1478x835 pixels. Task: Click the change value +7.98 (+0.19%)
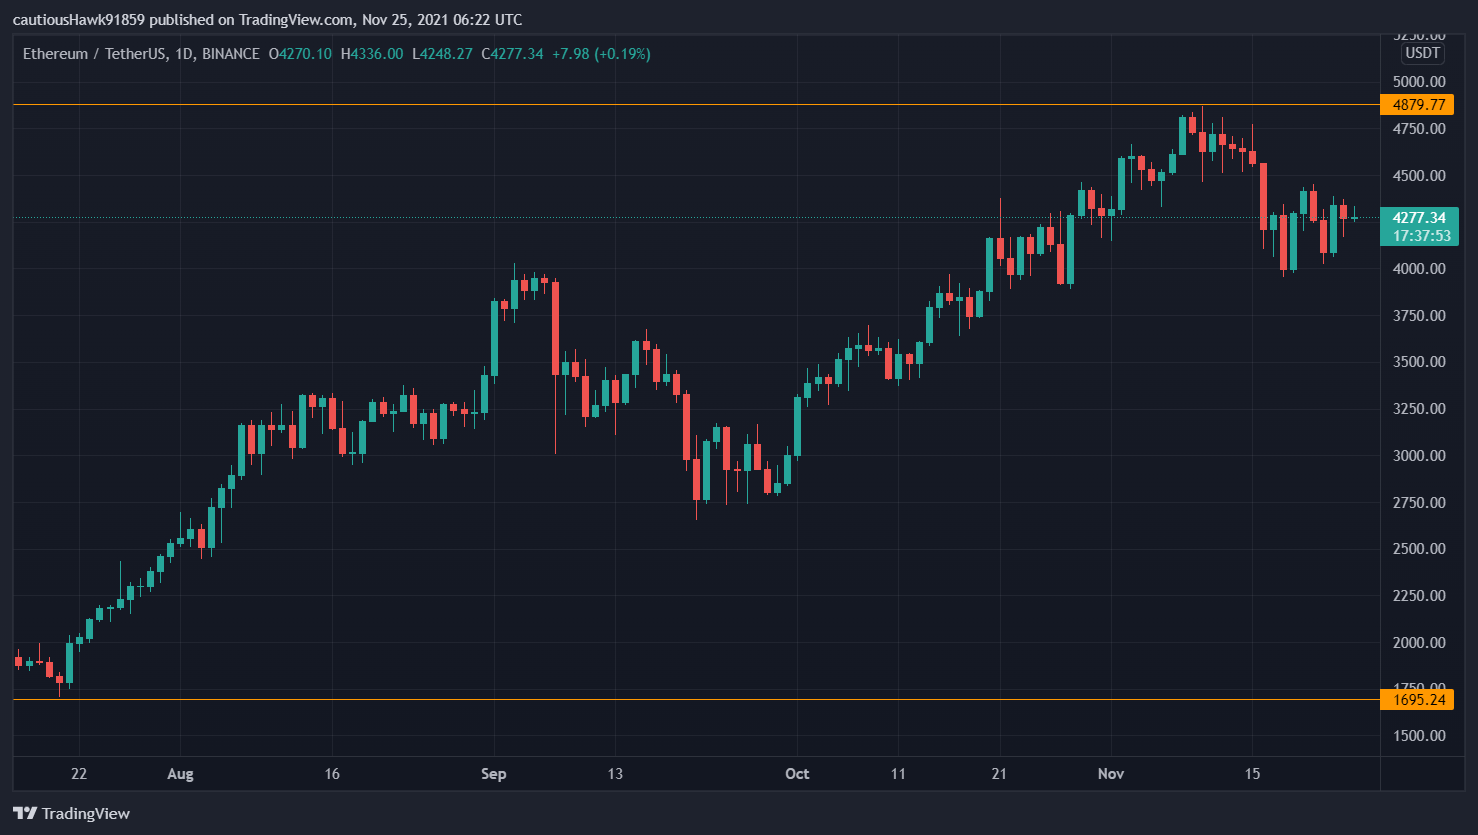click(x=602, y=54)
